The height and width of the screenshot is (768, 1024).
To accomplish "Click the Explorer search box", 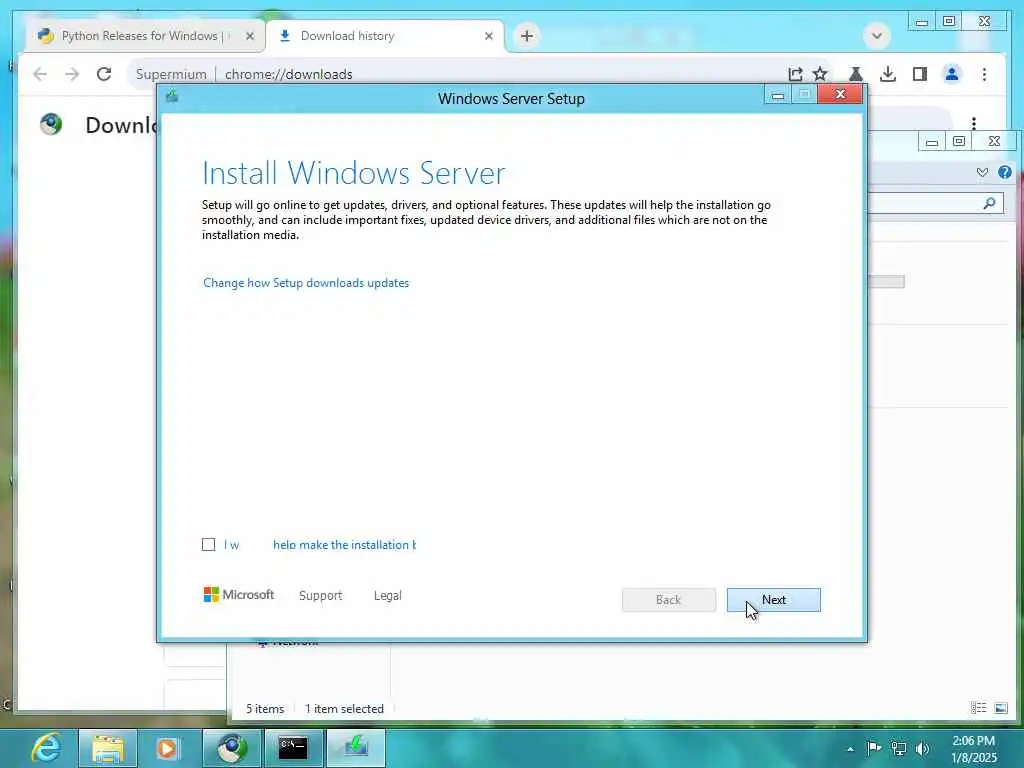I will [937, 204].
